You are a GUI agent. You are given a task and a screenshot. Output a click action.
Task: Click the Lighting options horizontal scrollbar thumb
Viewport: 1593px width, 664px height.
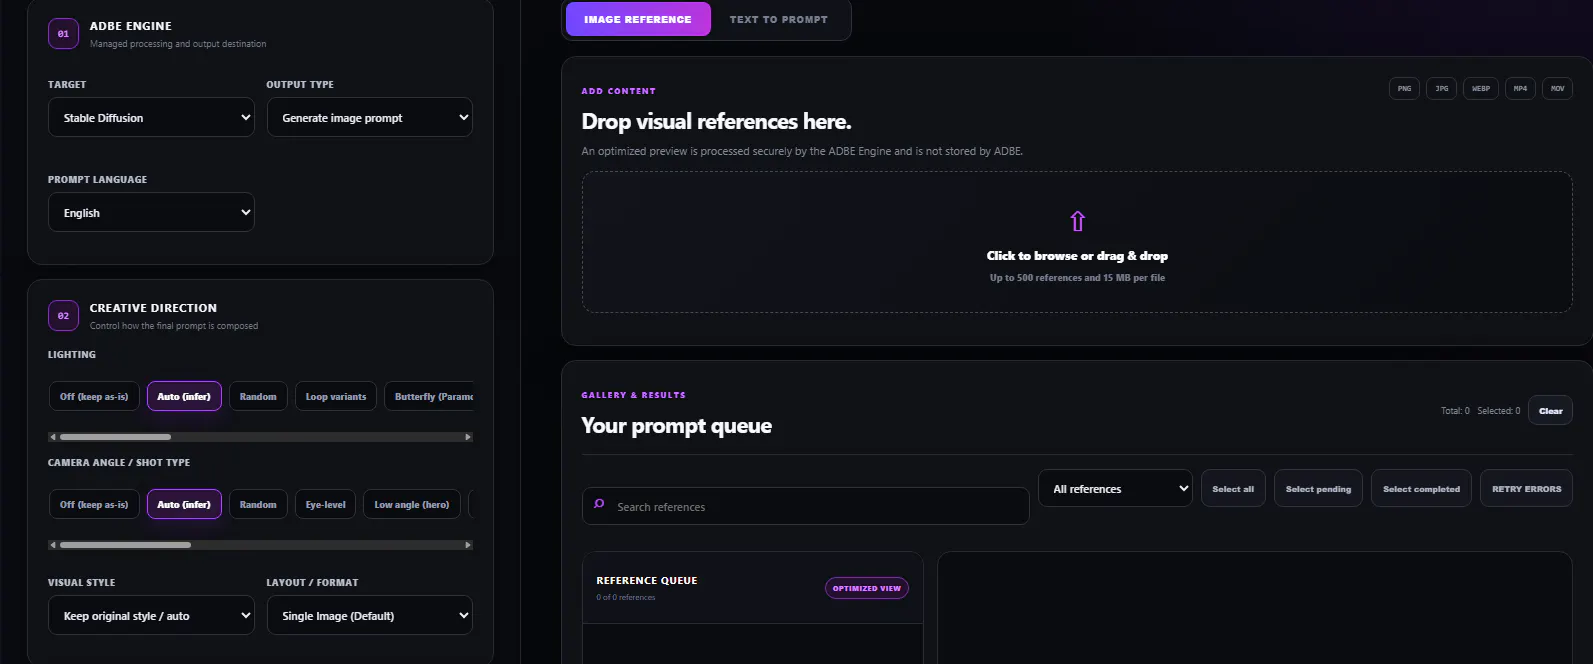(x=115, y=437)
